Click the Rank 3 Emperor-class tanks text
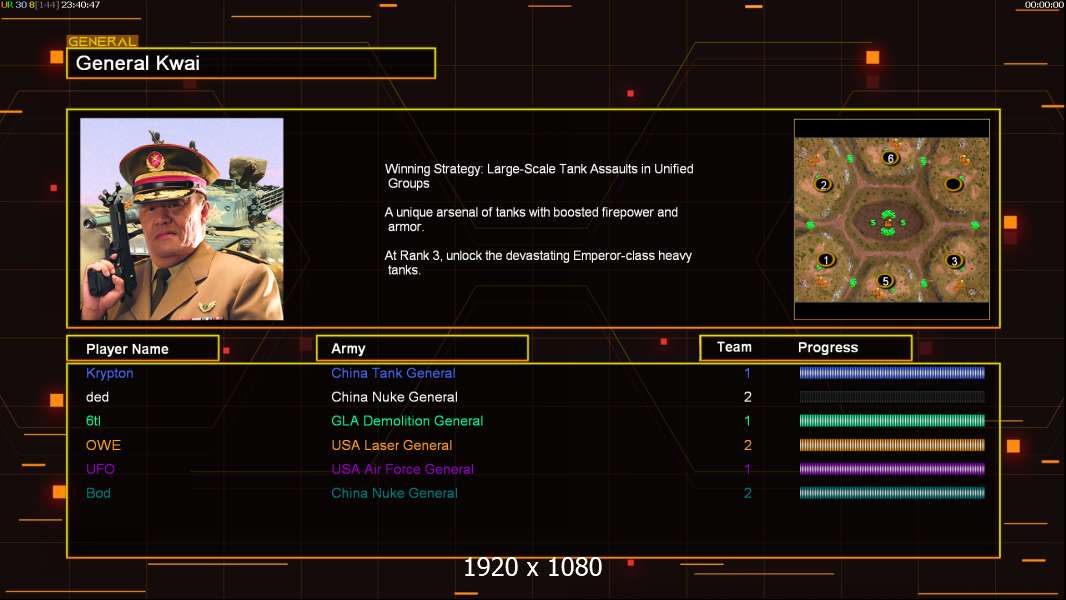 point(538,263)
